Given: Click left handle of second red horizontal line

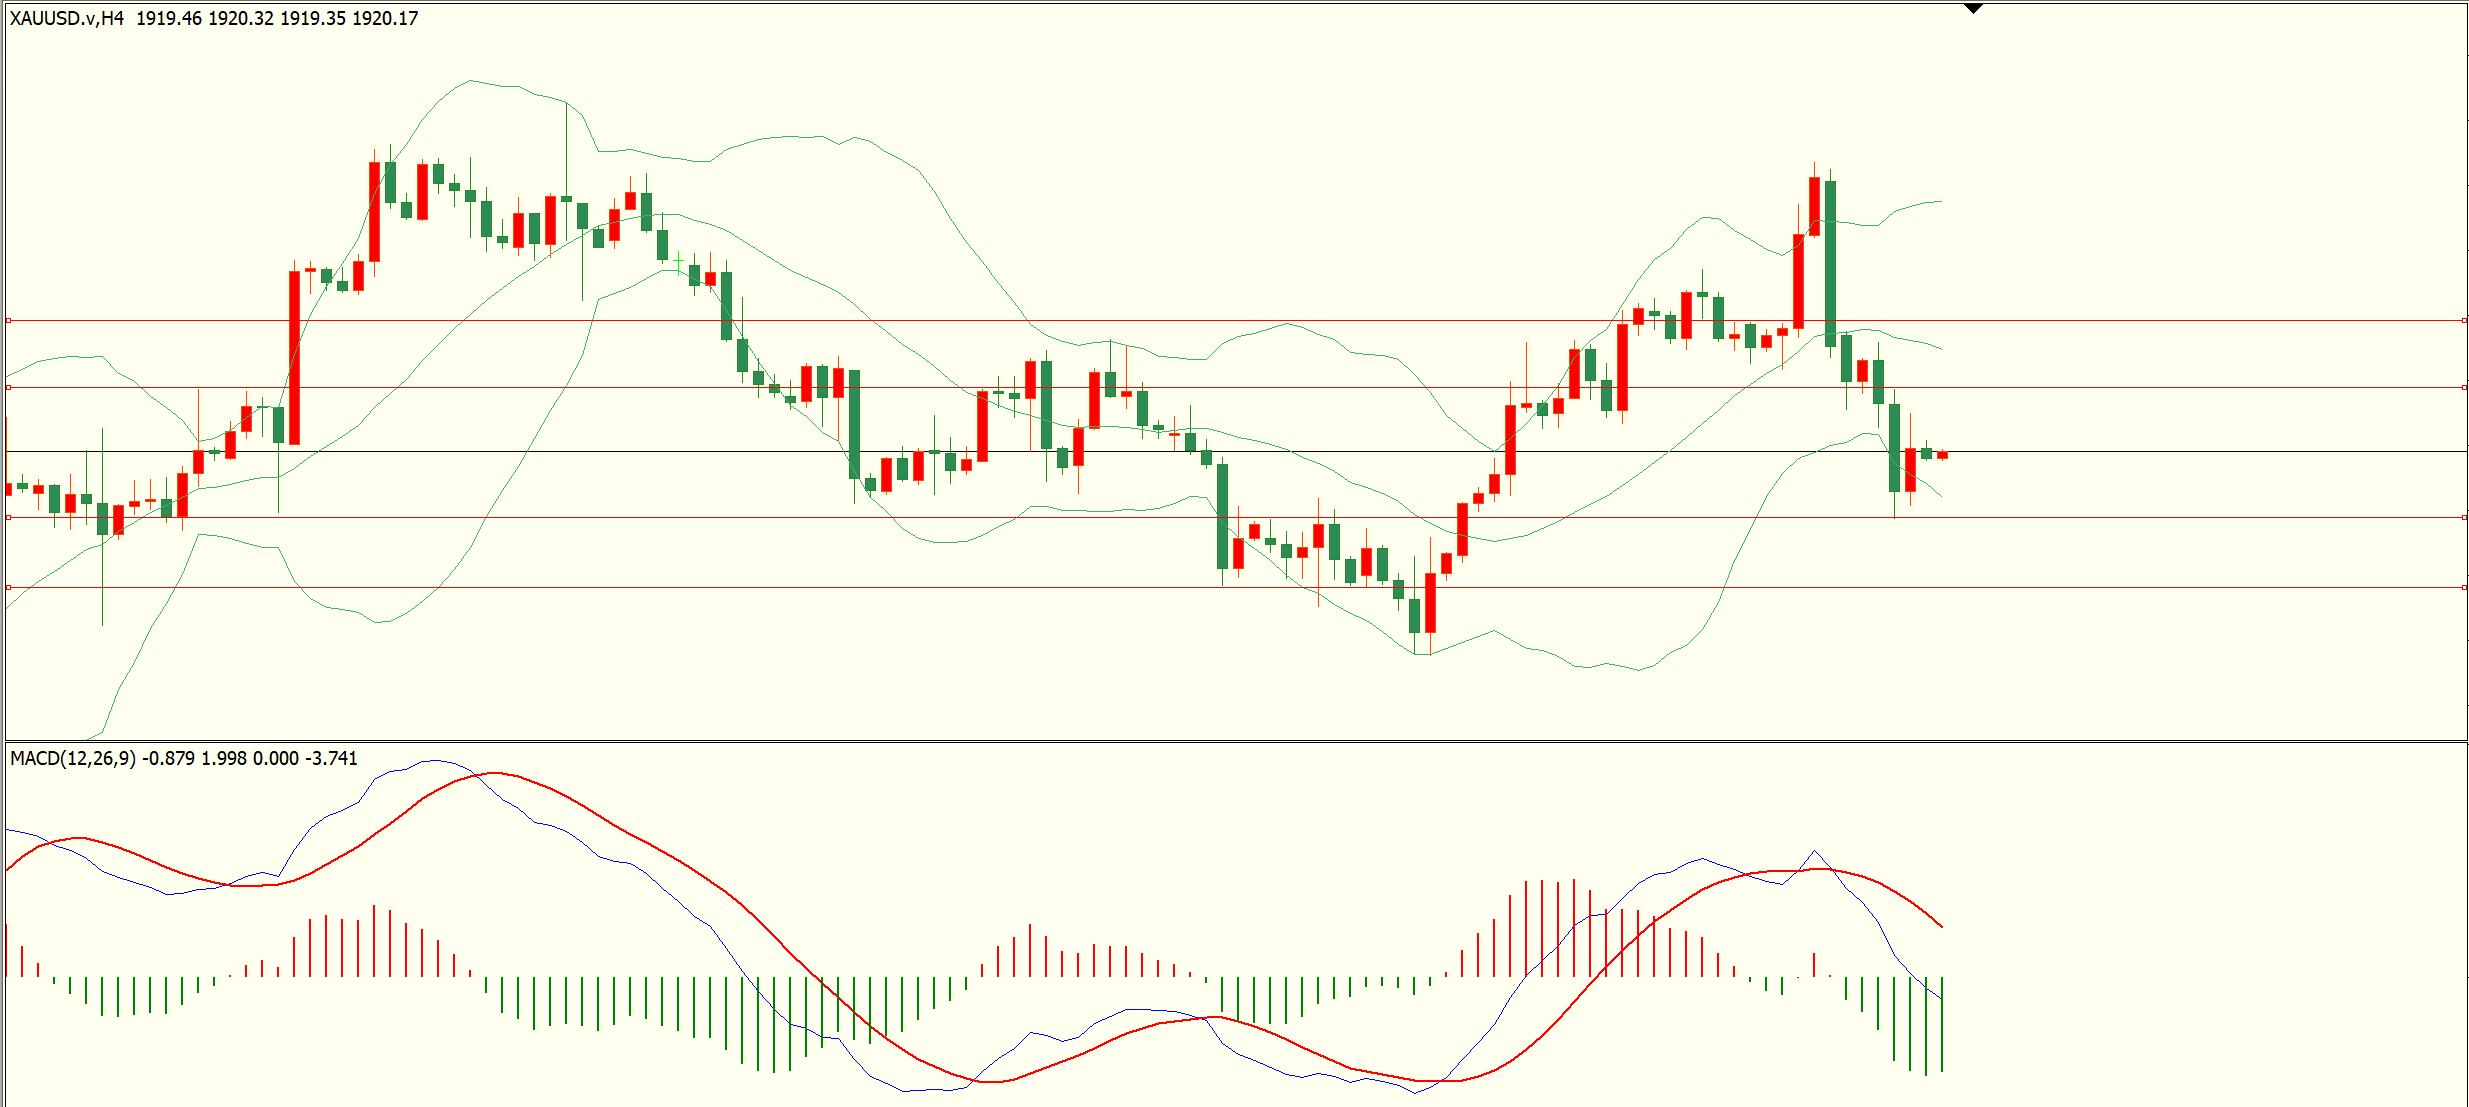Looking at the screenshot, I should click(9, 387).
